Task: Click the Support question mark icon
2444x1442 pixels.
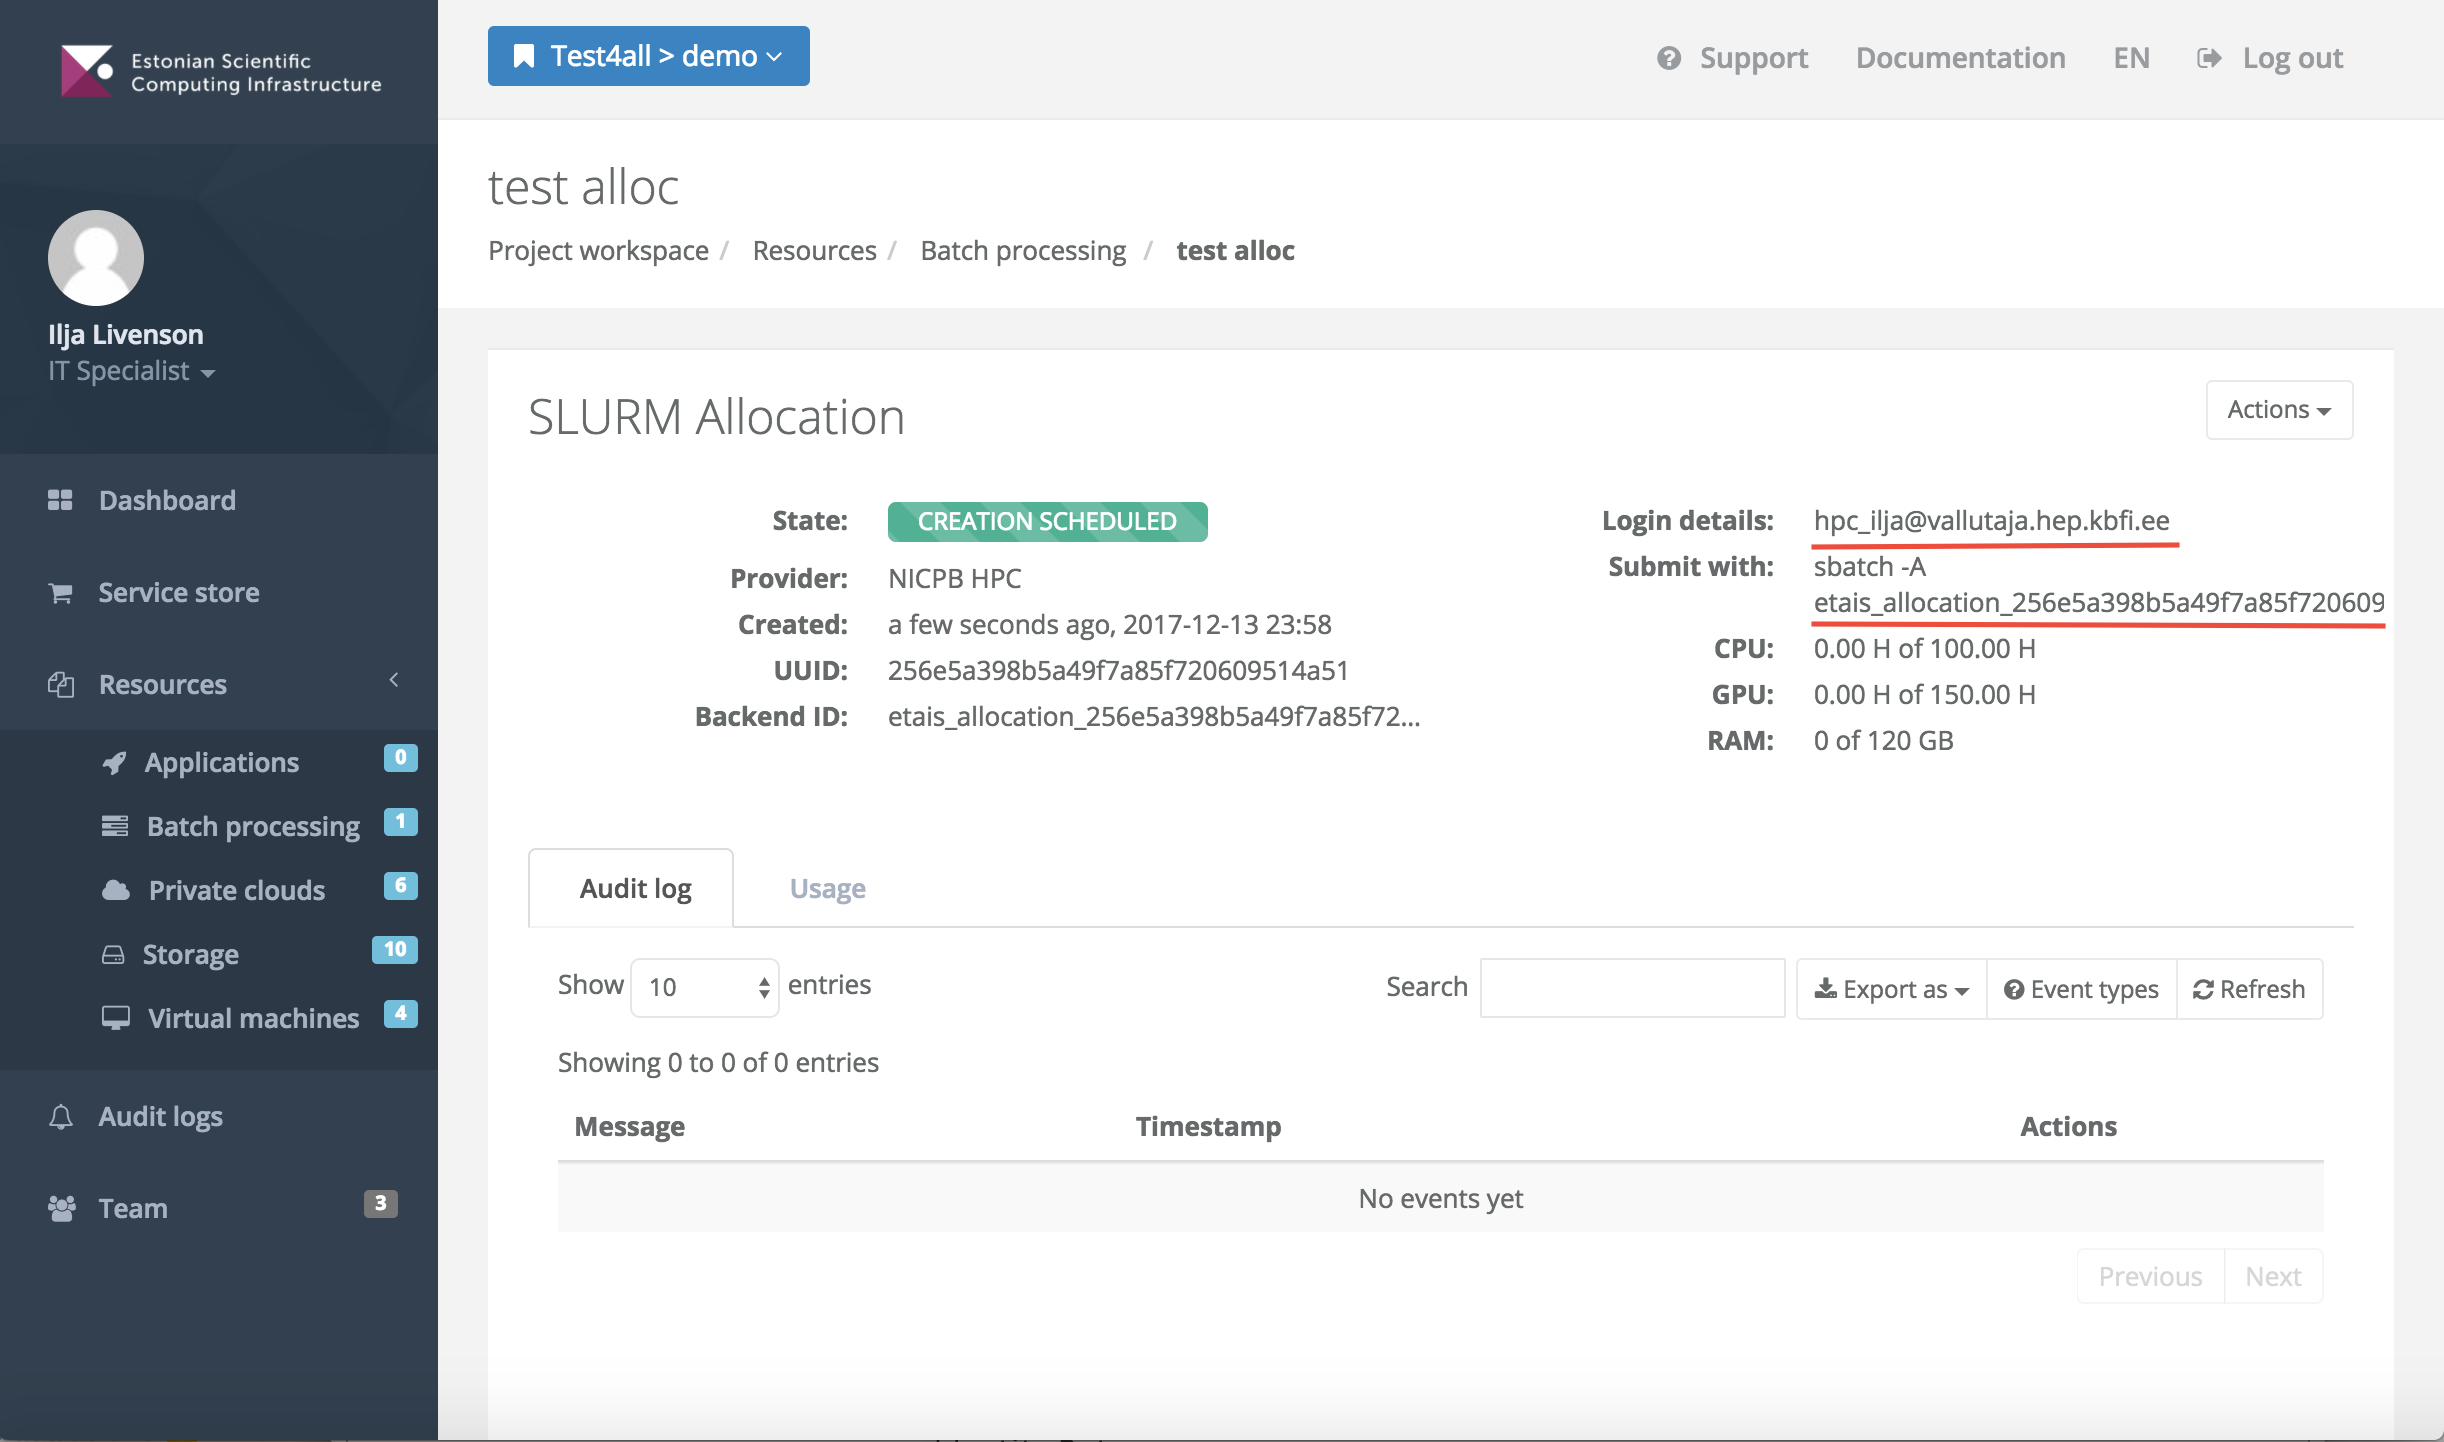Action: click(1668, 58)
